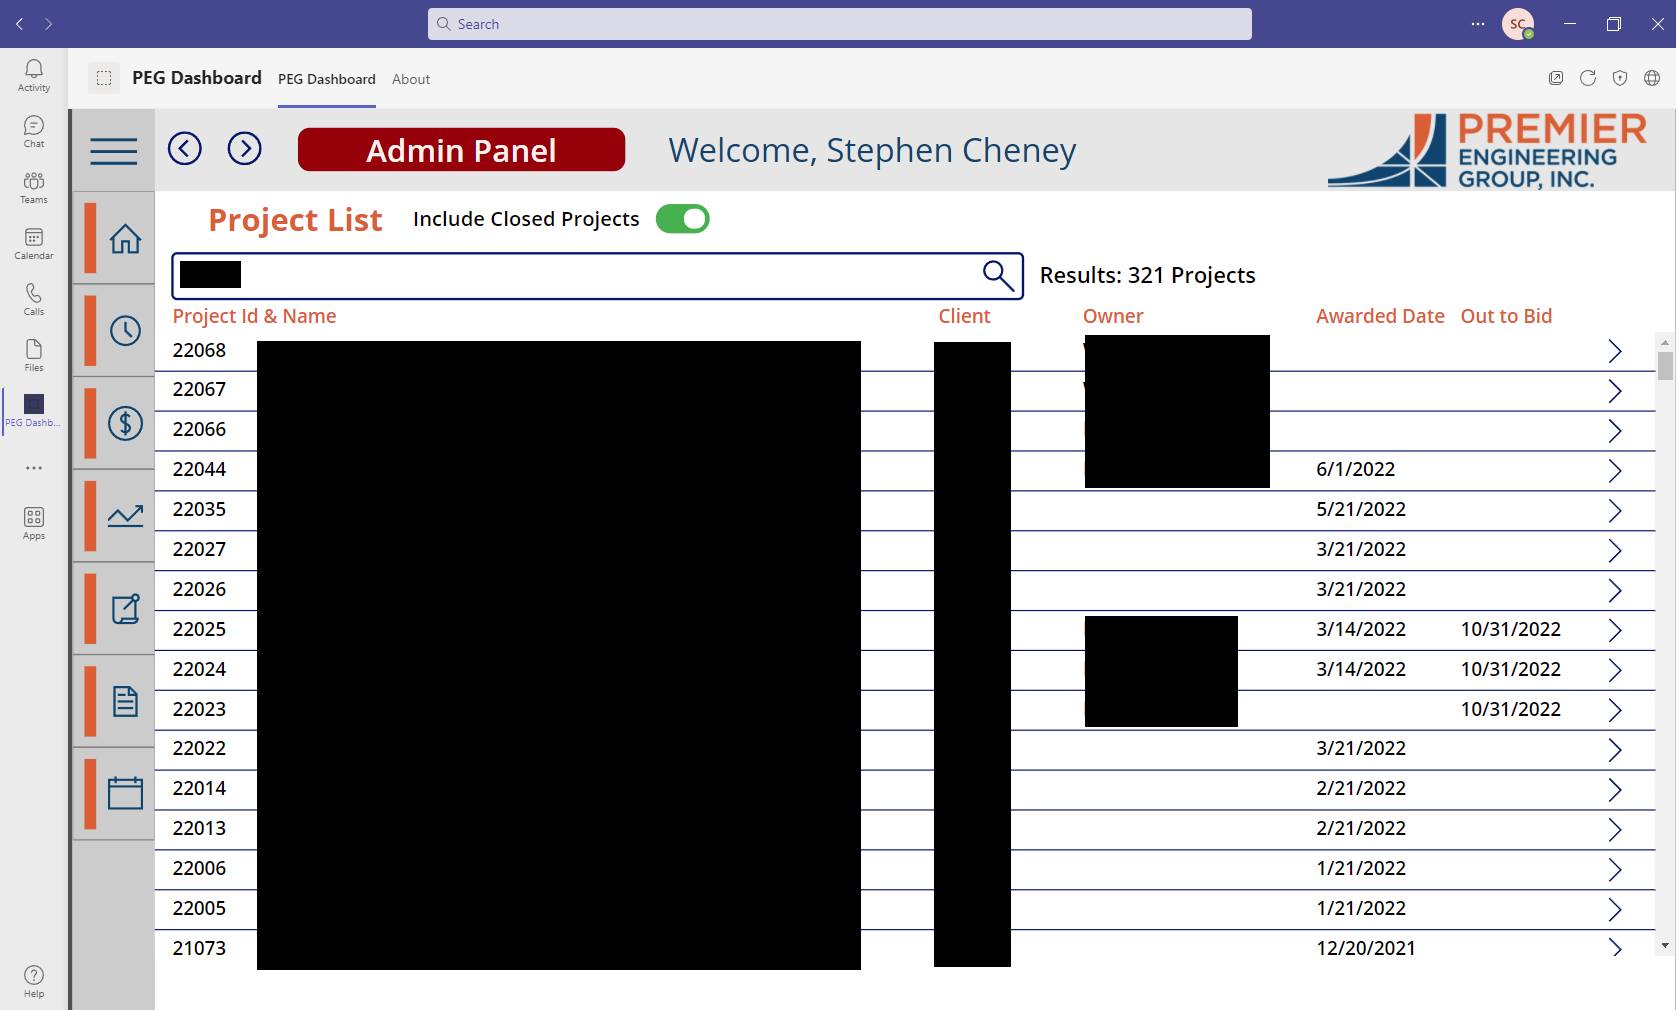Toggle the edit pencil icon in sidebar
1678x1010 pixels.
click(126, 608)
